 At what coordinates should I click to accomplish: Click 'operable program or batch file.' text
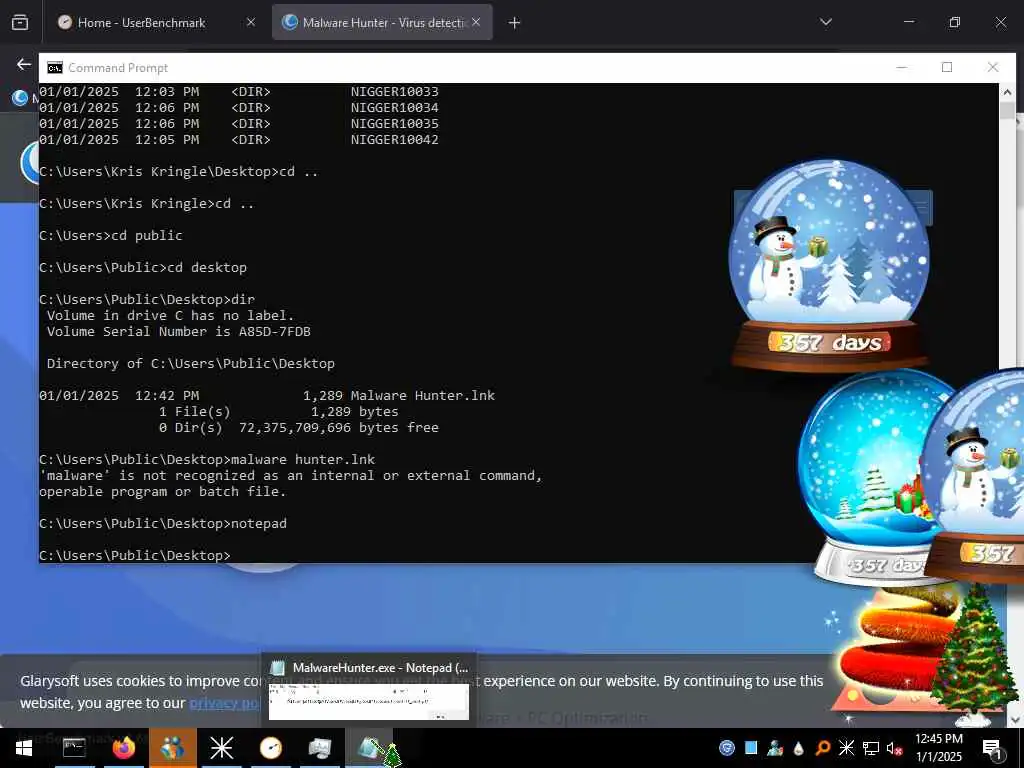coord(163,492)
